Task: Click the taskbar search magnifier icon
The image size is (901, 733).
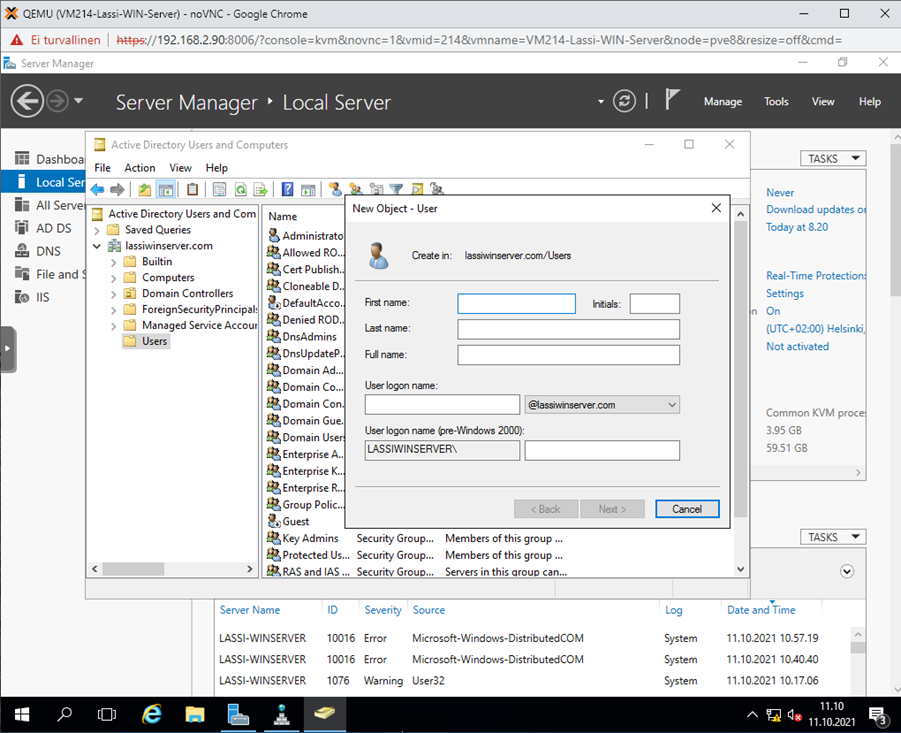Action: point(64,714)
